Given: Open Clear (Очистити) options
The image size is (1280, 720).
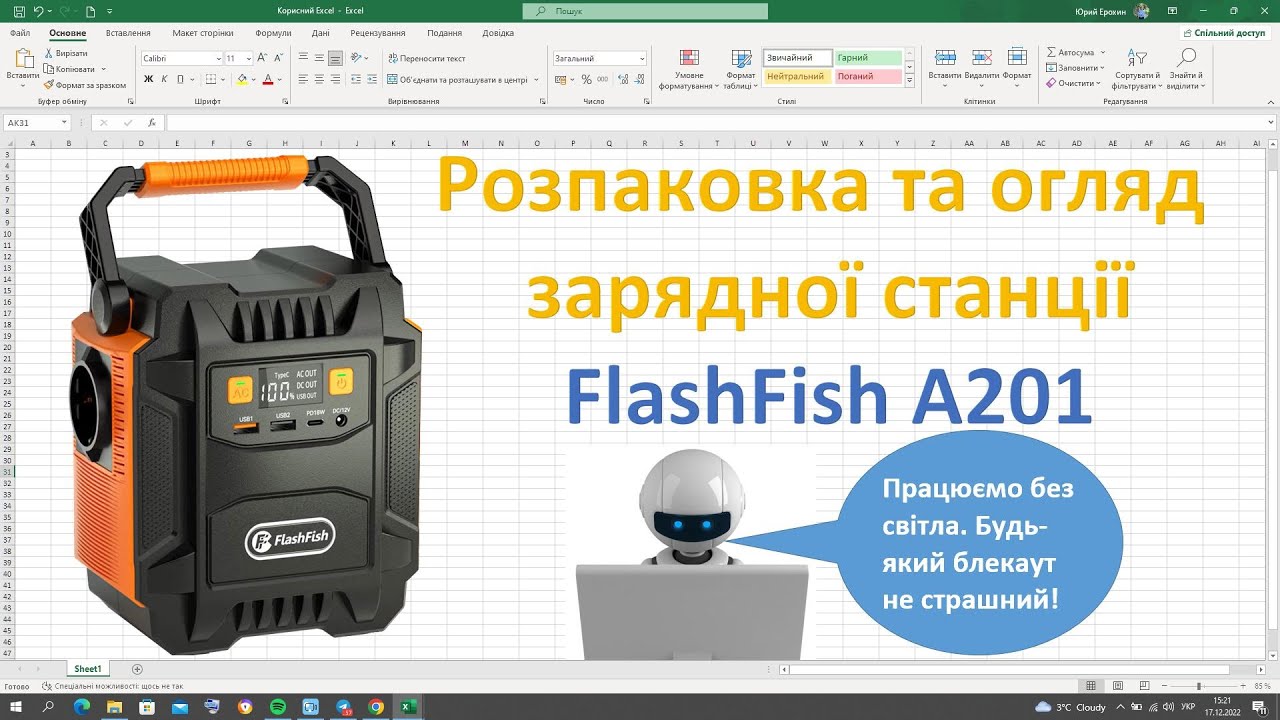Looking at the screenshot, I should pos(1073,83).
